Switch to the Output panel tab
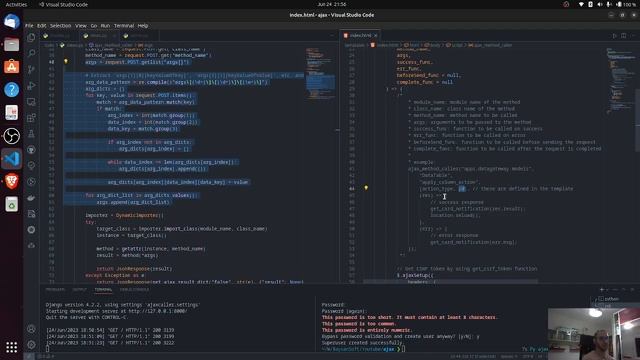Image resolution: width=640 pixels, height=360 pixels. pyautogui.click(x=79, y=289)
